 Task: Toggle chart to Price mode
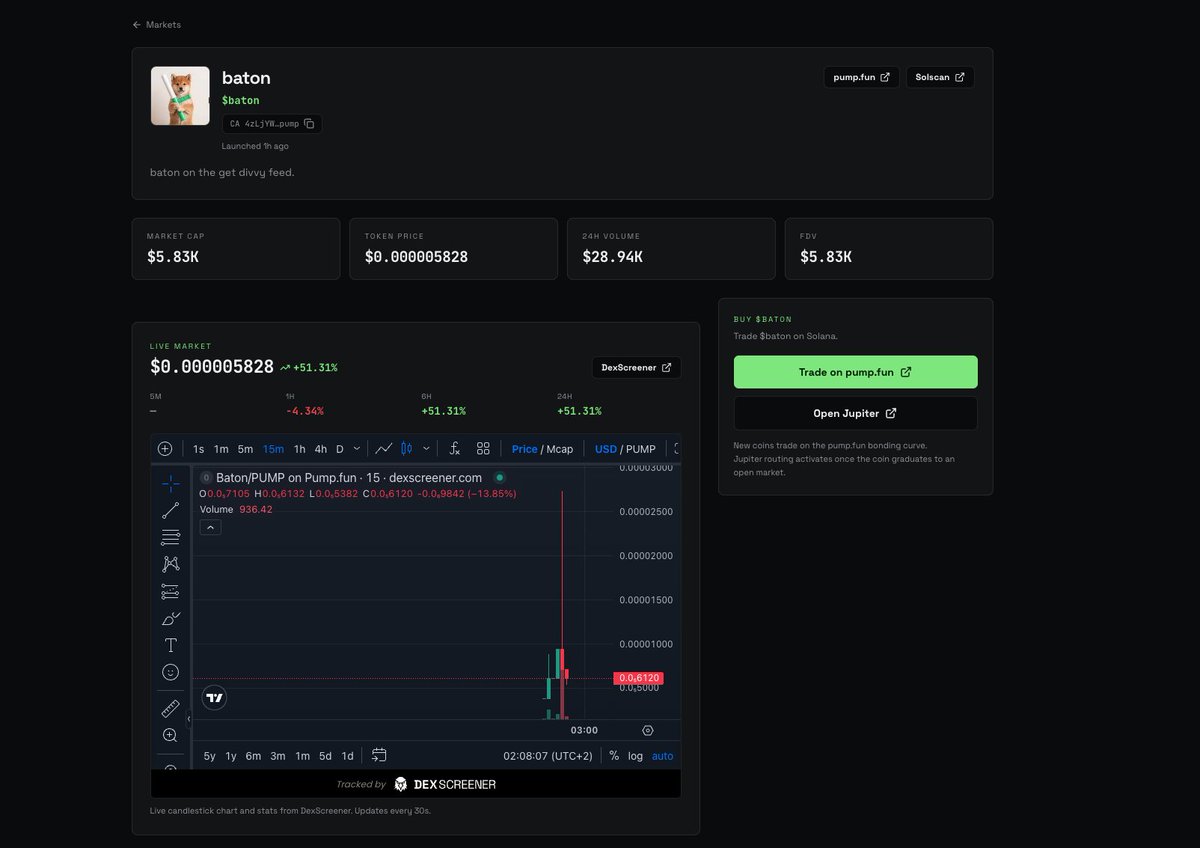(x=524, y=449)
